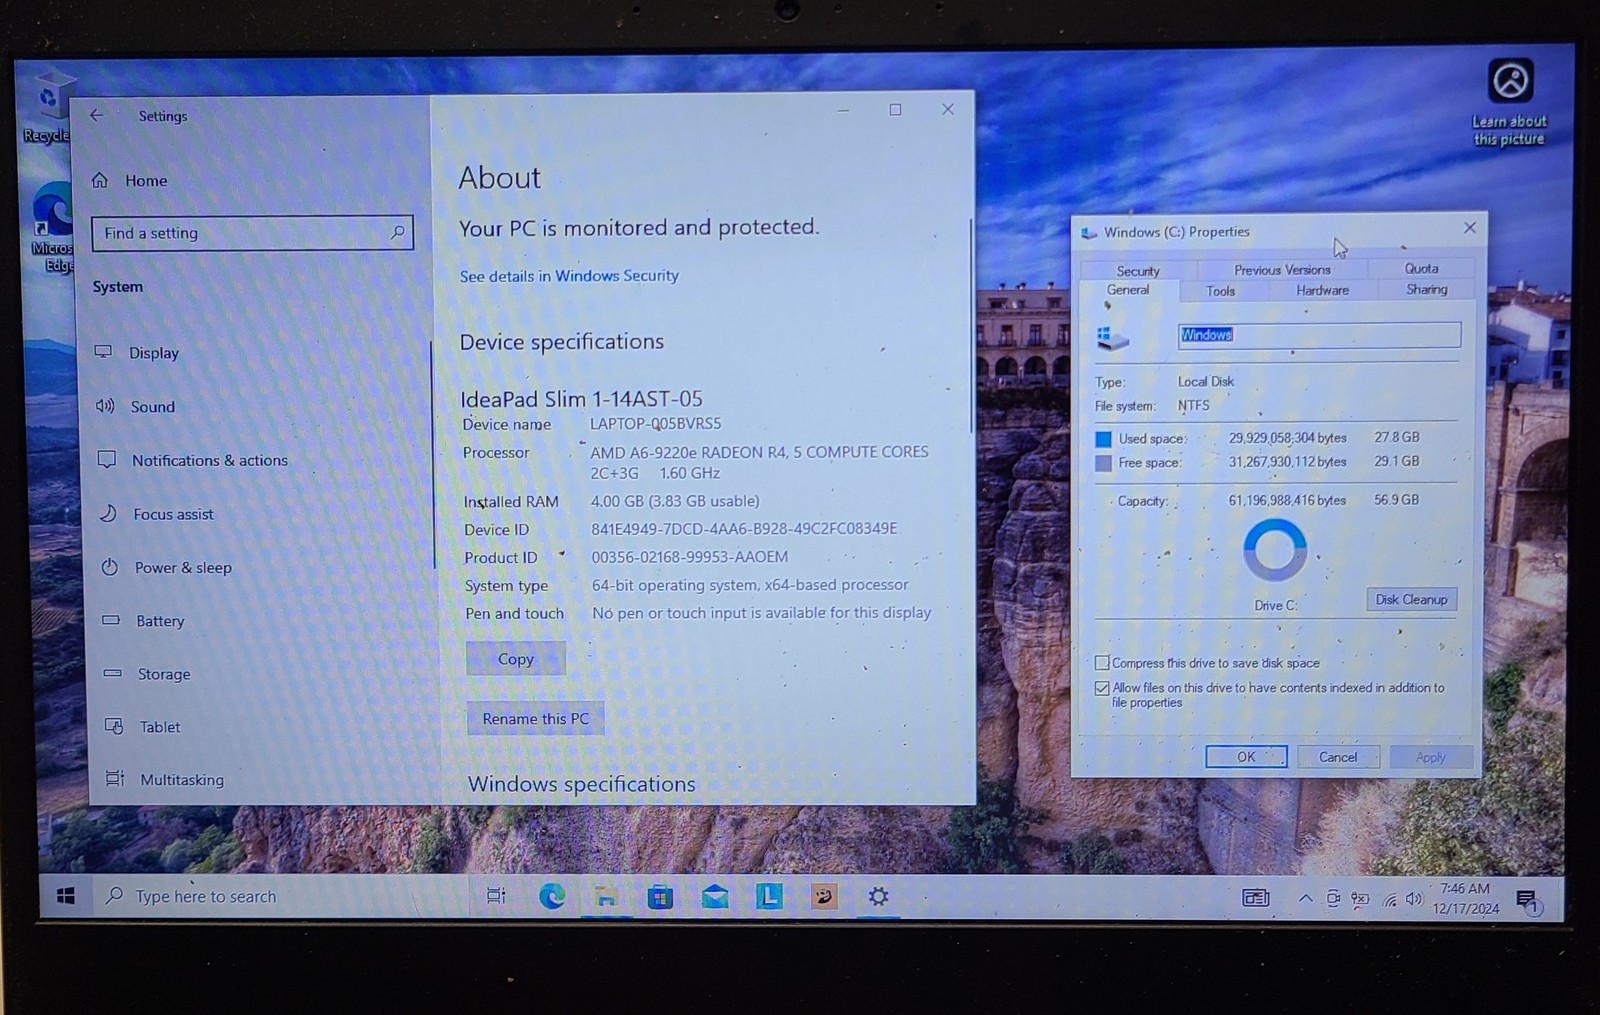
Task: Click the Windows specifications heading
Action: click(x=582, y=784)
